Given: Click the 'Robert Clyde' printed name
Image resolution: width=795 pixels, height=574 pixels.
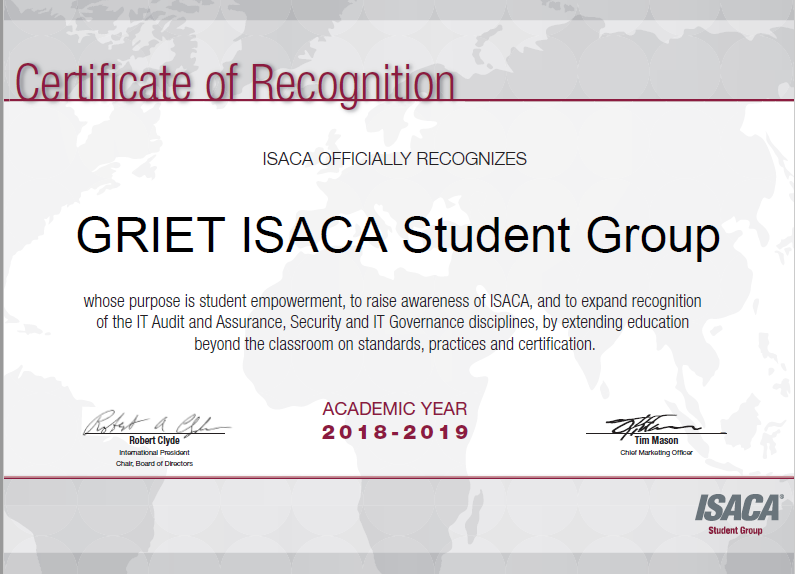Looking at the screenshot, I should (x=154, y=440).
